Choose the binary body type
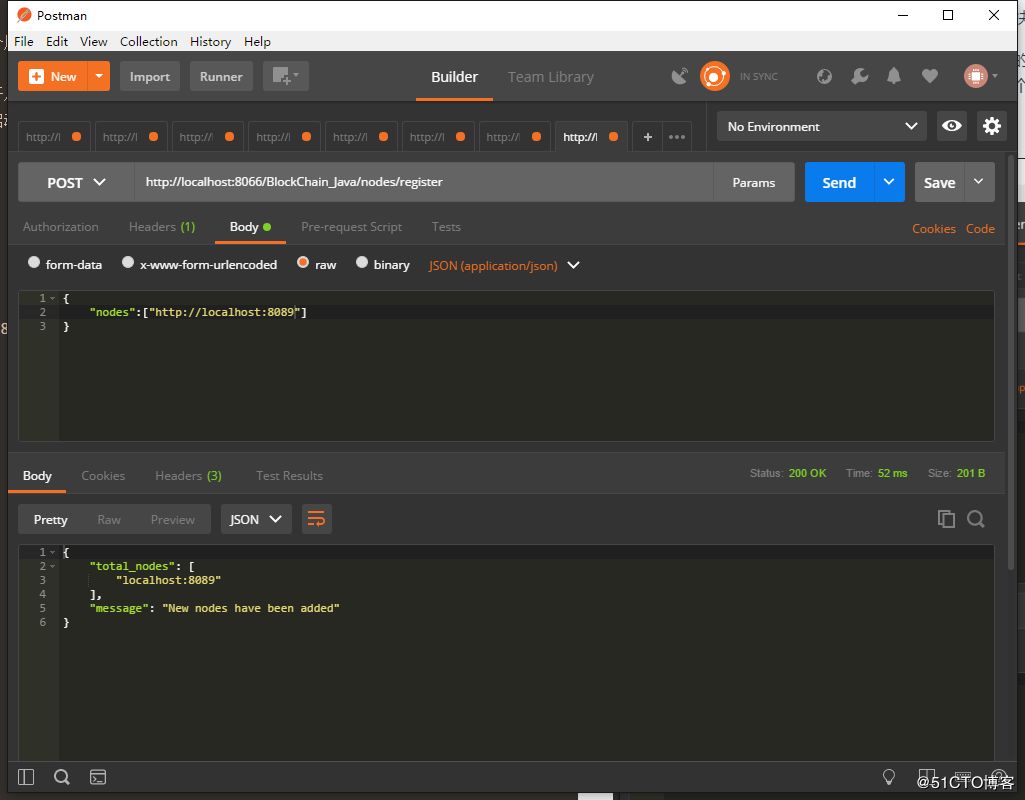This screenshot has width=1025, height=800. [x=362, y=263]
